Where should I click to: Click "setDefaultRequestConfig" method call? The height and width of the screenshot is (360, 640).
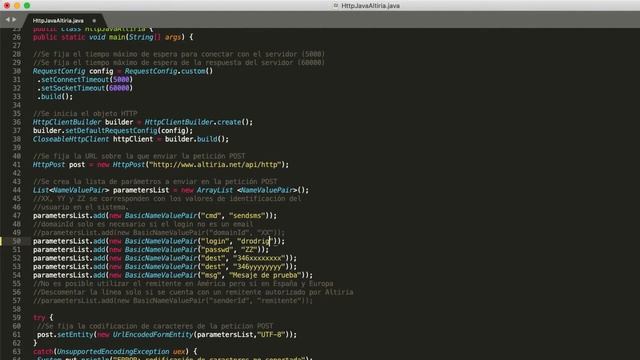pos(111,131)
